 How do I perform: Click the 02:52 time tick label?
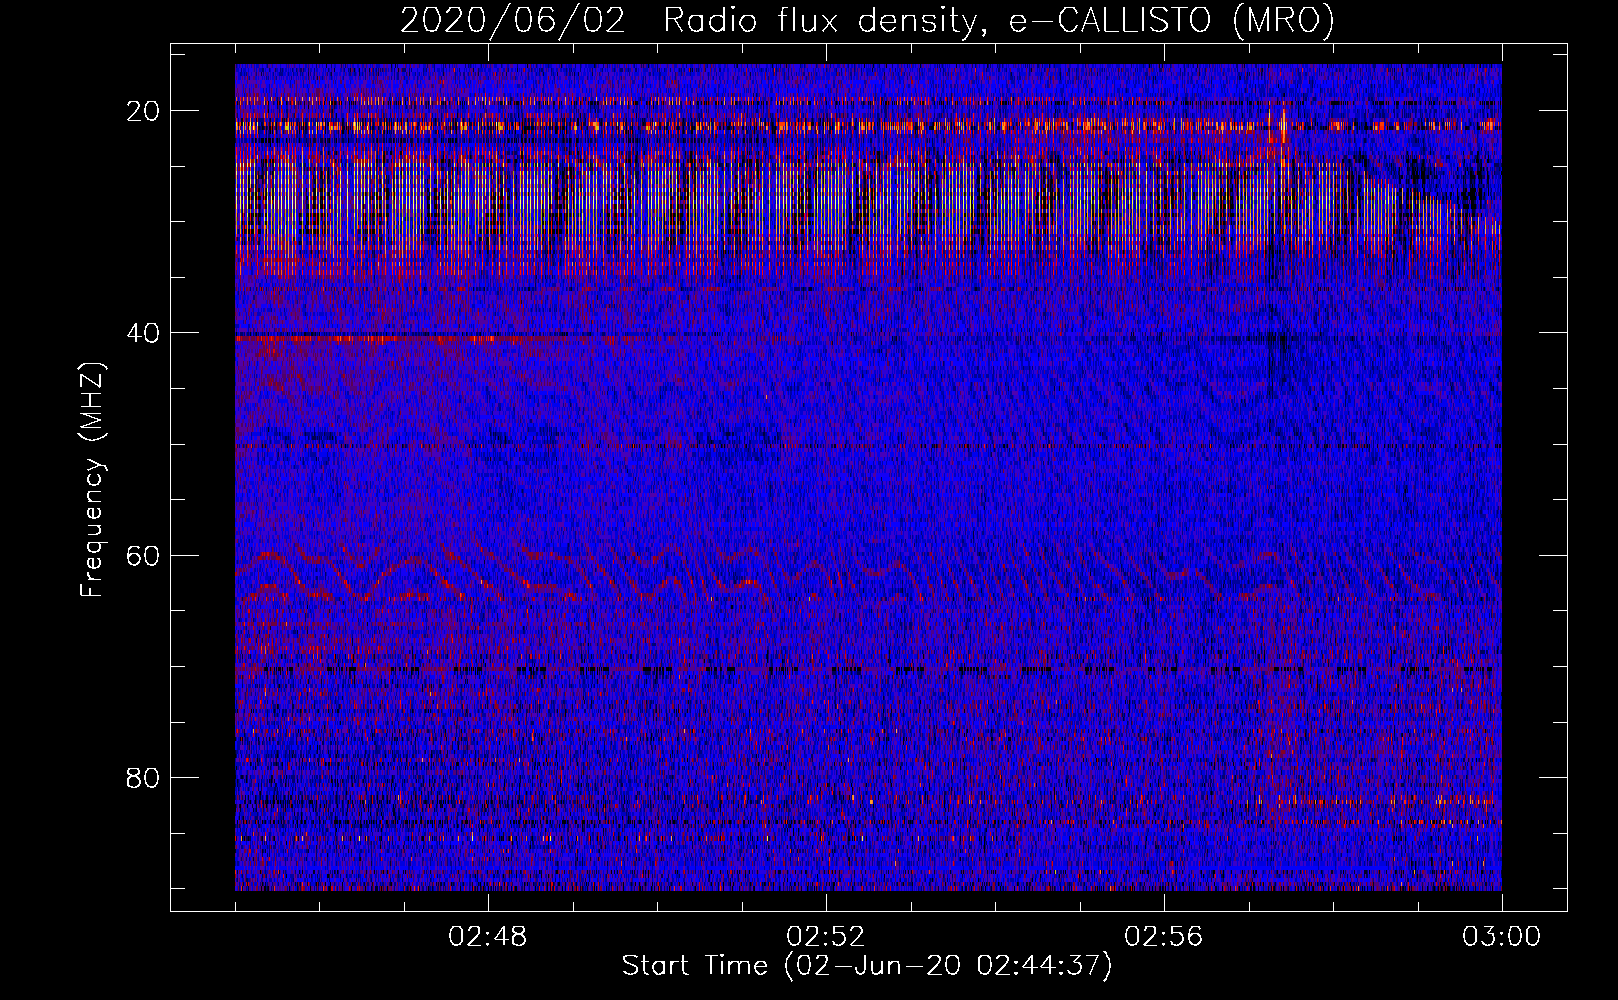click(x=826, y=937)
